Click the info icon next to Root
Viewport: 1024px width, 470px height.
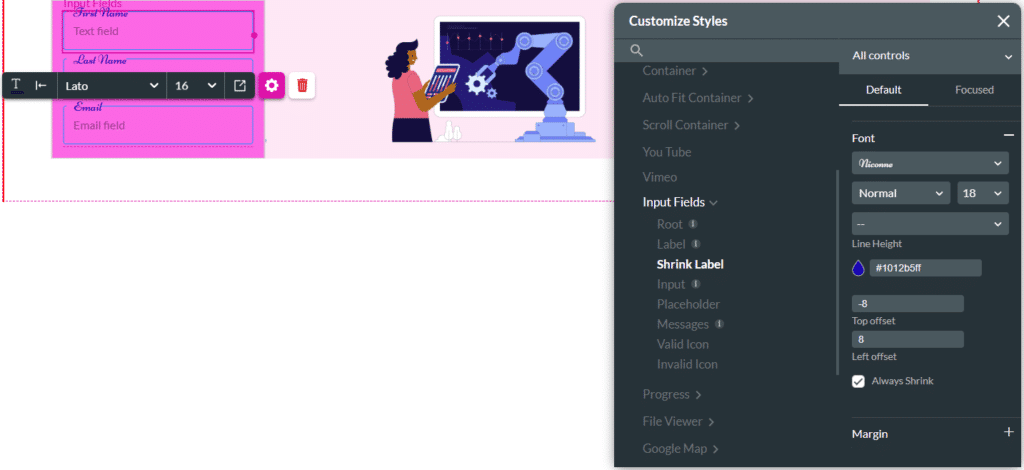(692, 224)
